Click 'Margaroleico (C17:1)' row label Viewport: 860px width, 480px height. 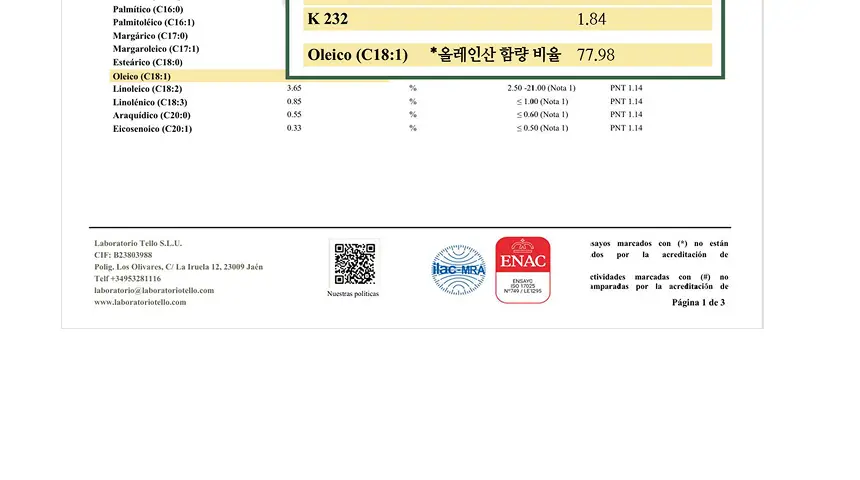[x=156, y=49]
